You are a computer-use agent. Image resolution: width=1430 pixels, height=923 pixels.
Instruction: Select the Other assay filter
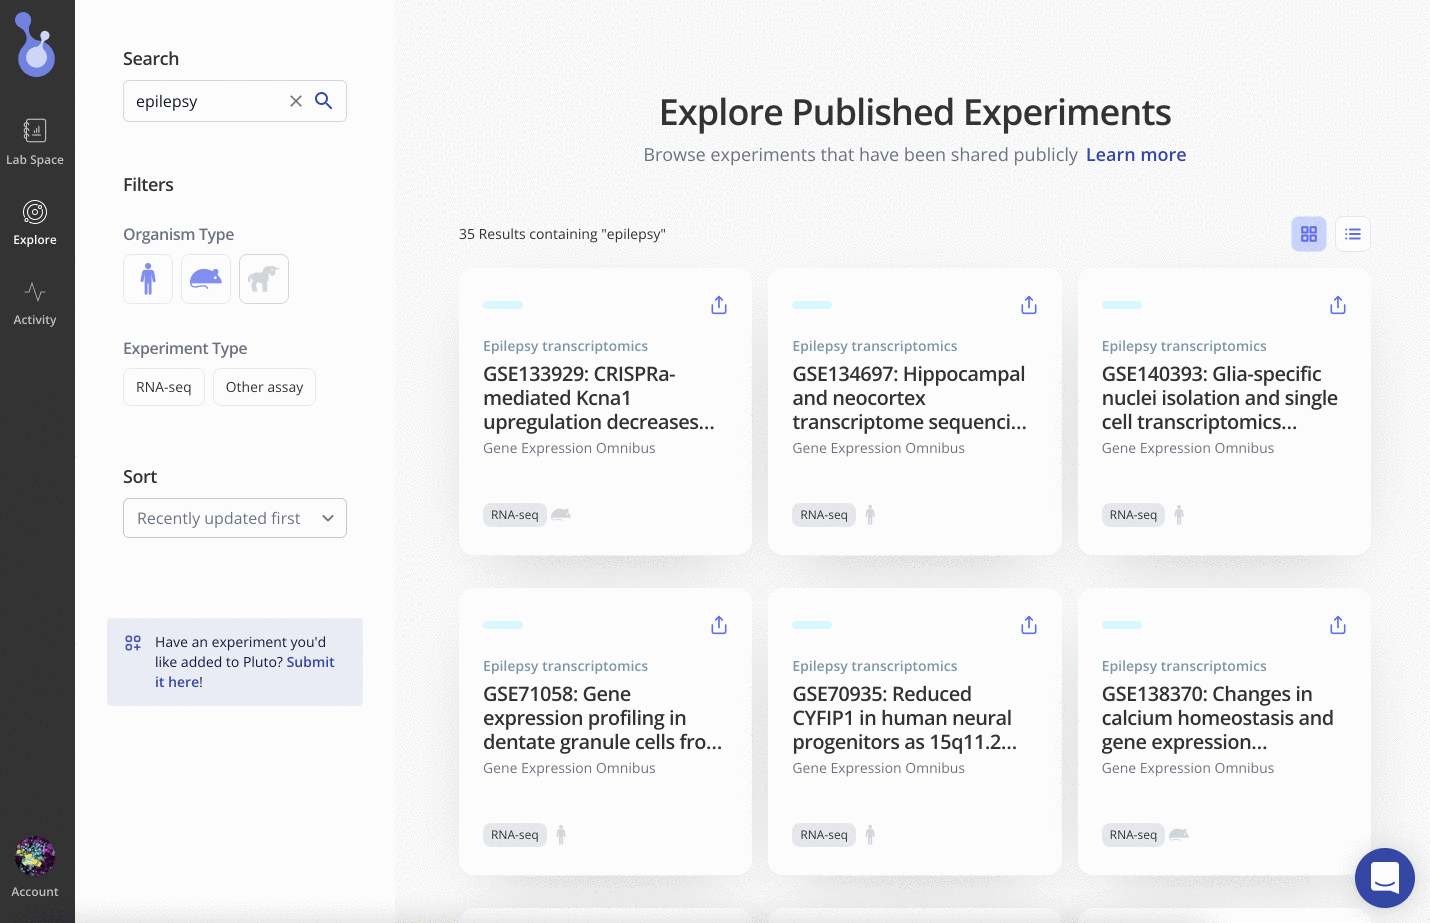pyautogui.click(x=264, y=387)
